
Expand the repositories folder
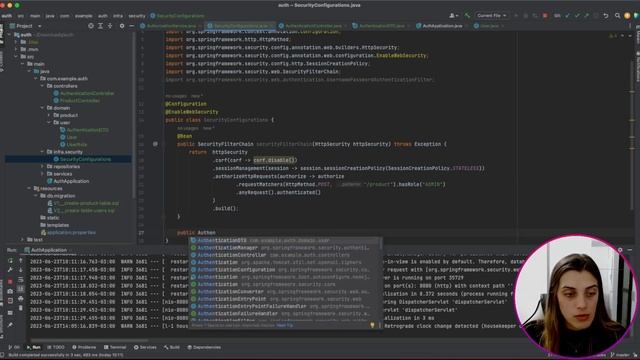point(42,167)
